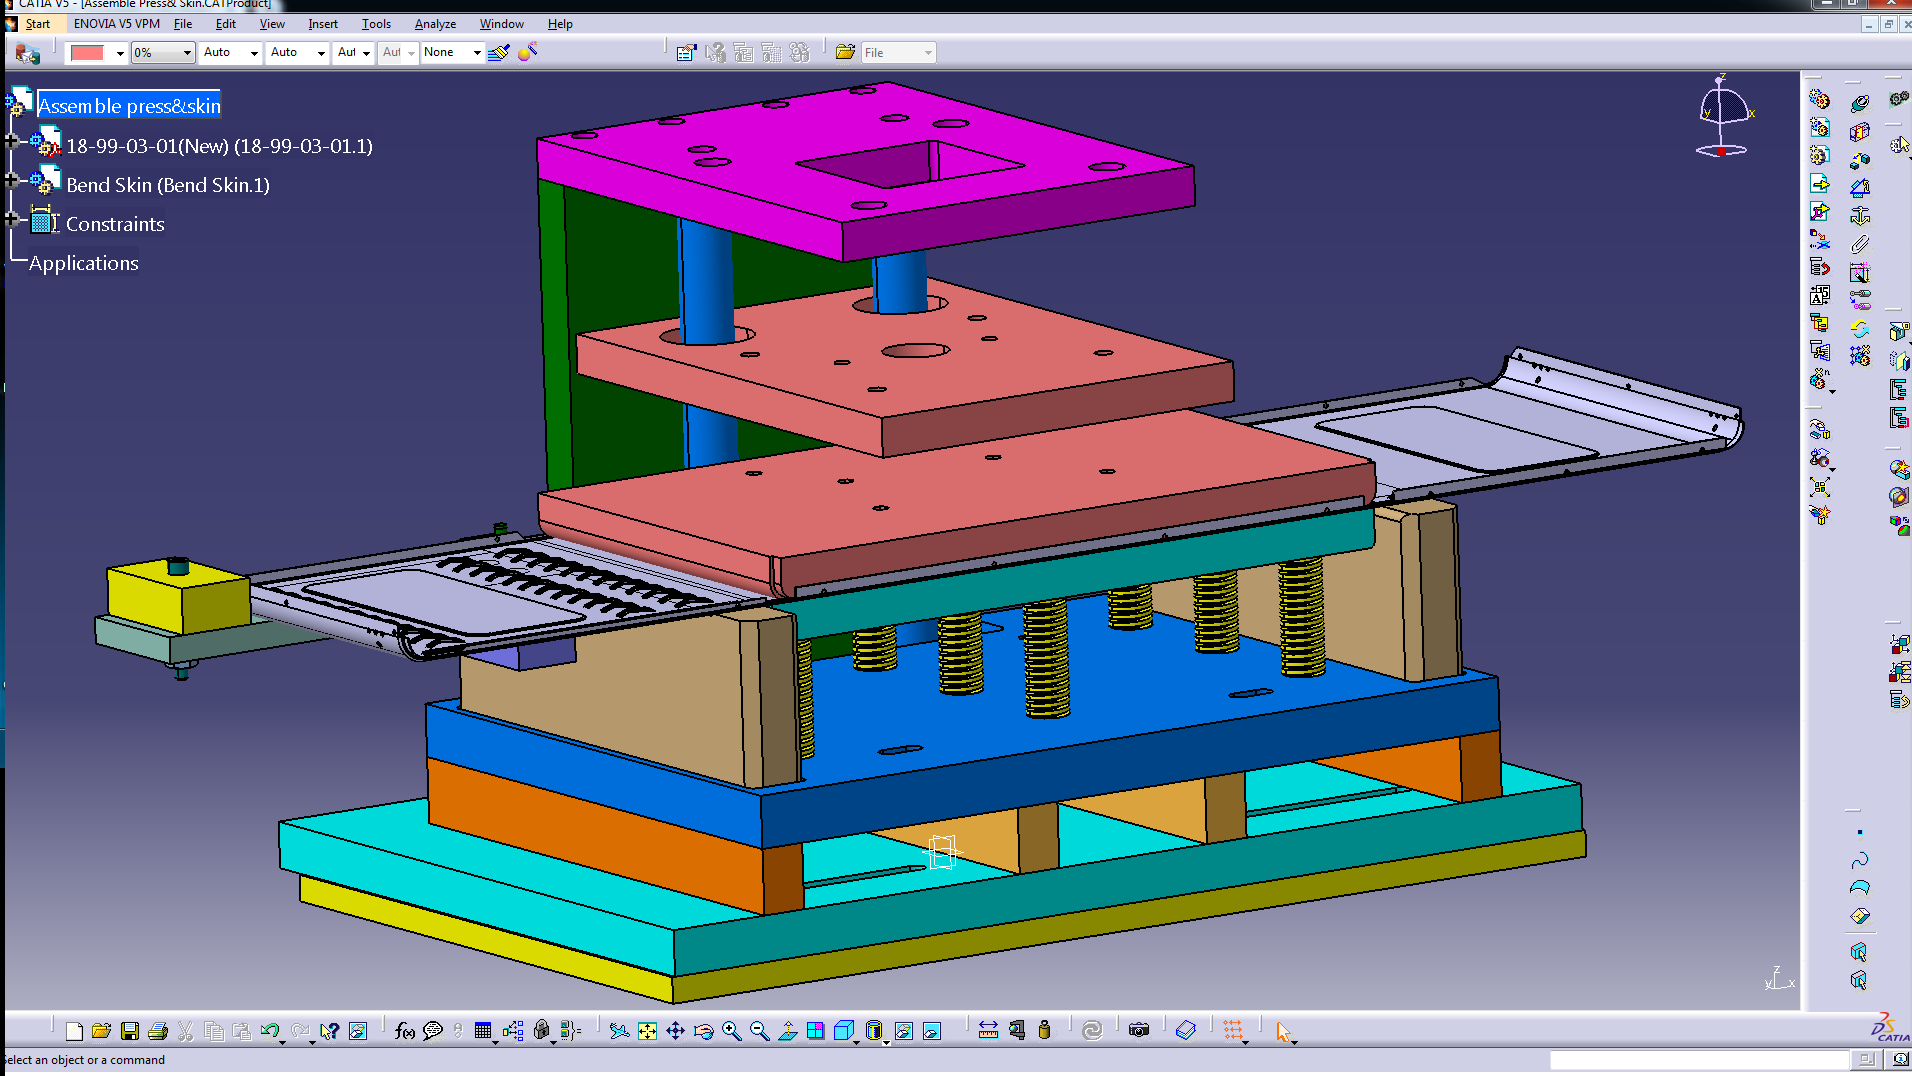Click the Measure Inertia weight icon

pyautogui.click(x=1045, y=1031)
